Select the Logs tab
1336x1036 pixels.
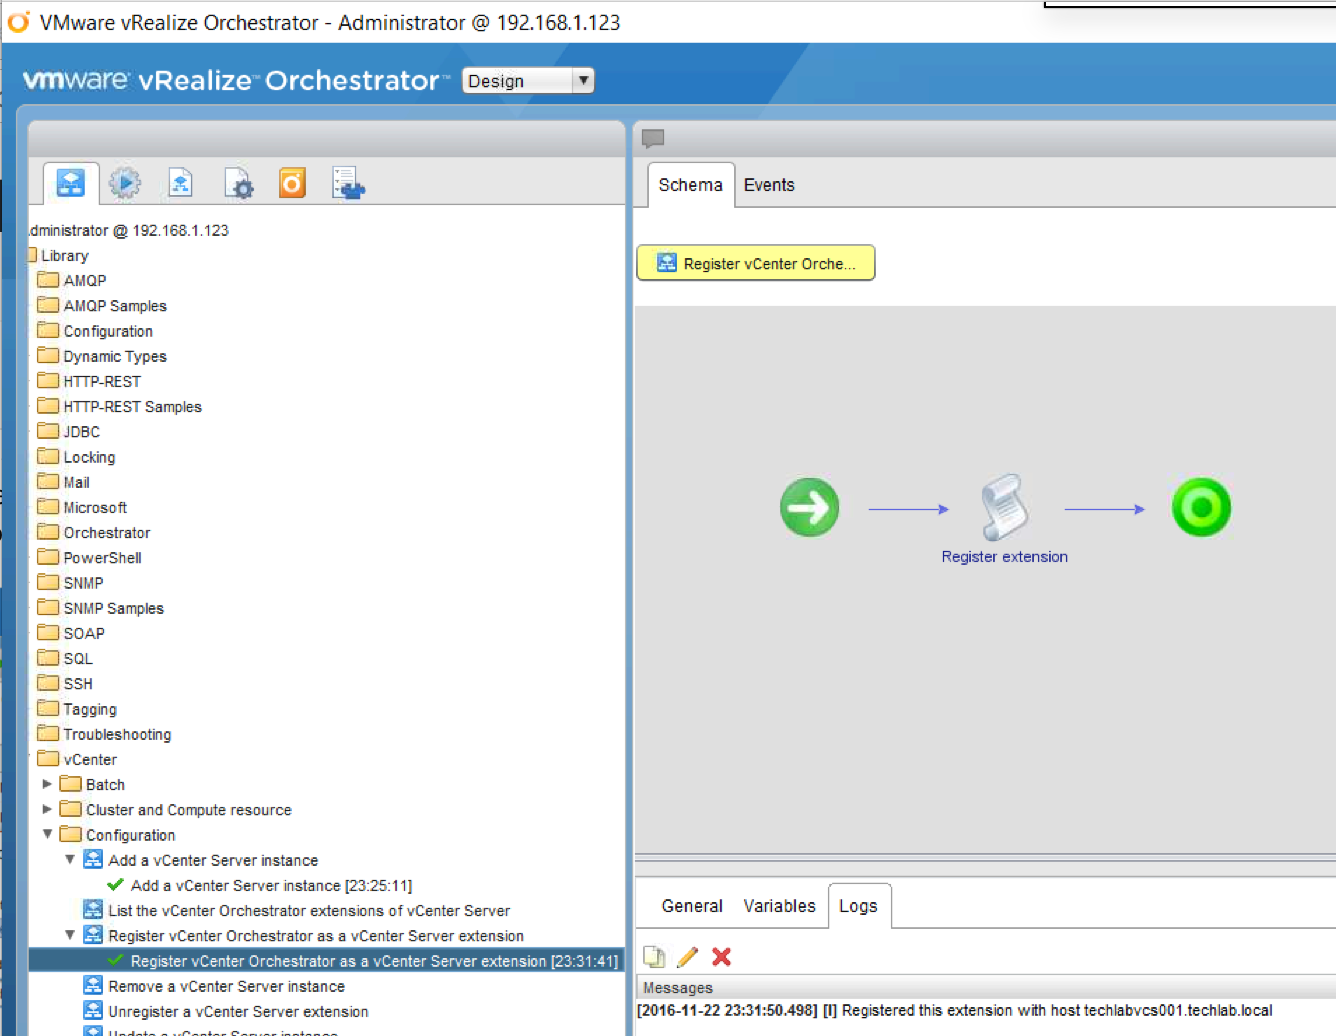point(858,906)
